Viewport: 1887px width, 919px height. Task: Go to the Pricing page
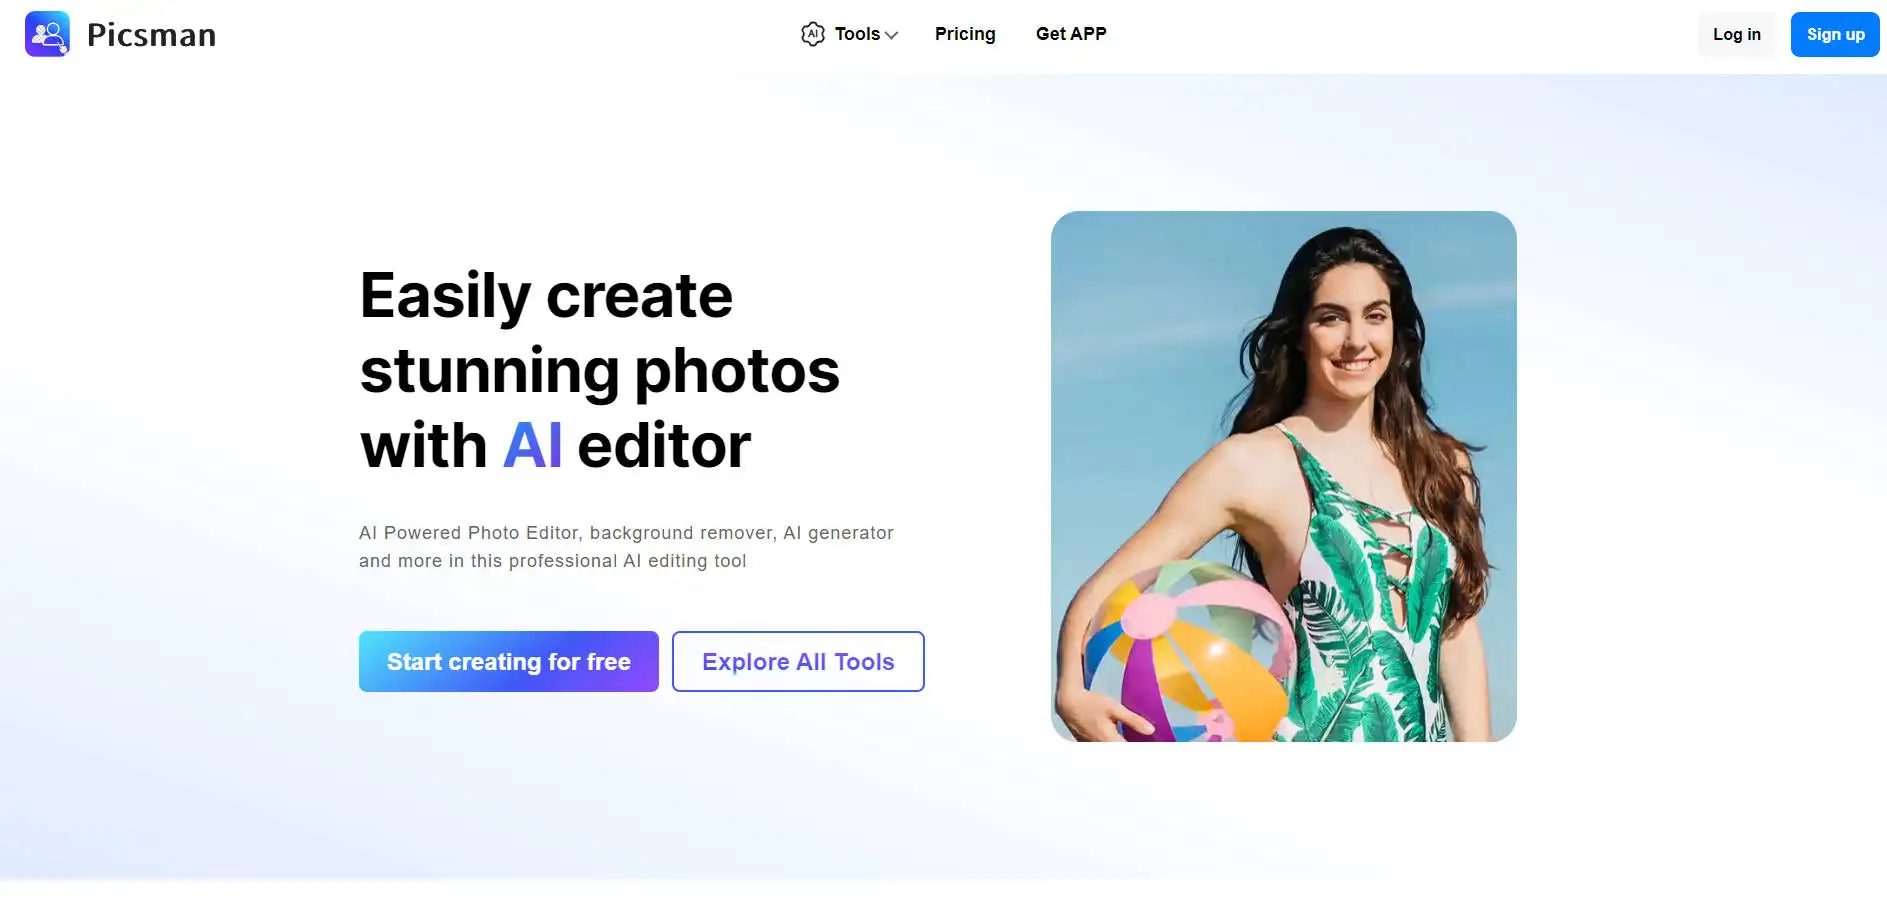(965, 34)
